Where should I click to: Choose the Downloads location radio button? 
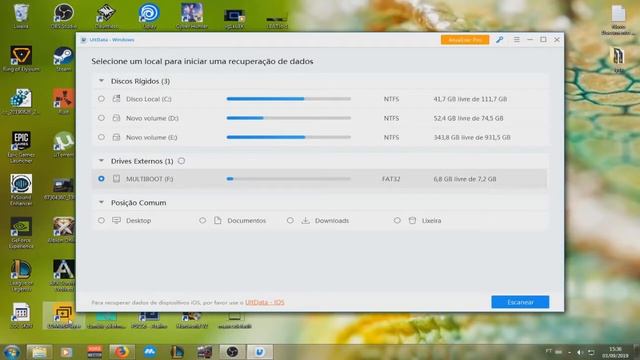tap(290, 220)
